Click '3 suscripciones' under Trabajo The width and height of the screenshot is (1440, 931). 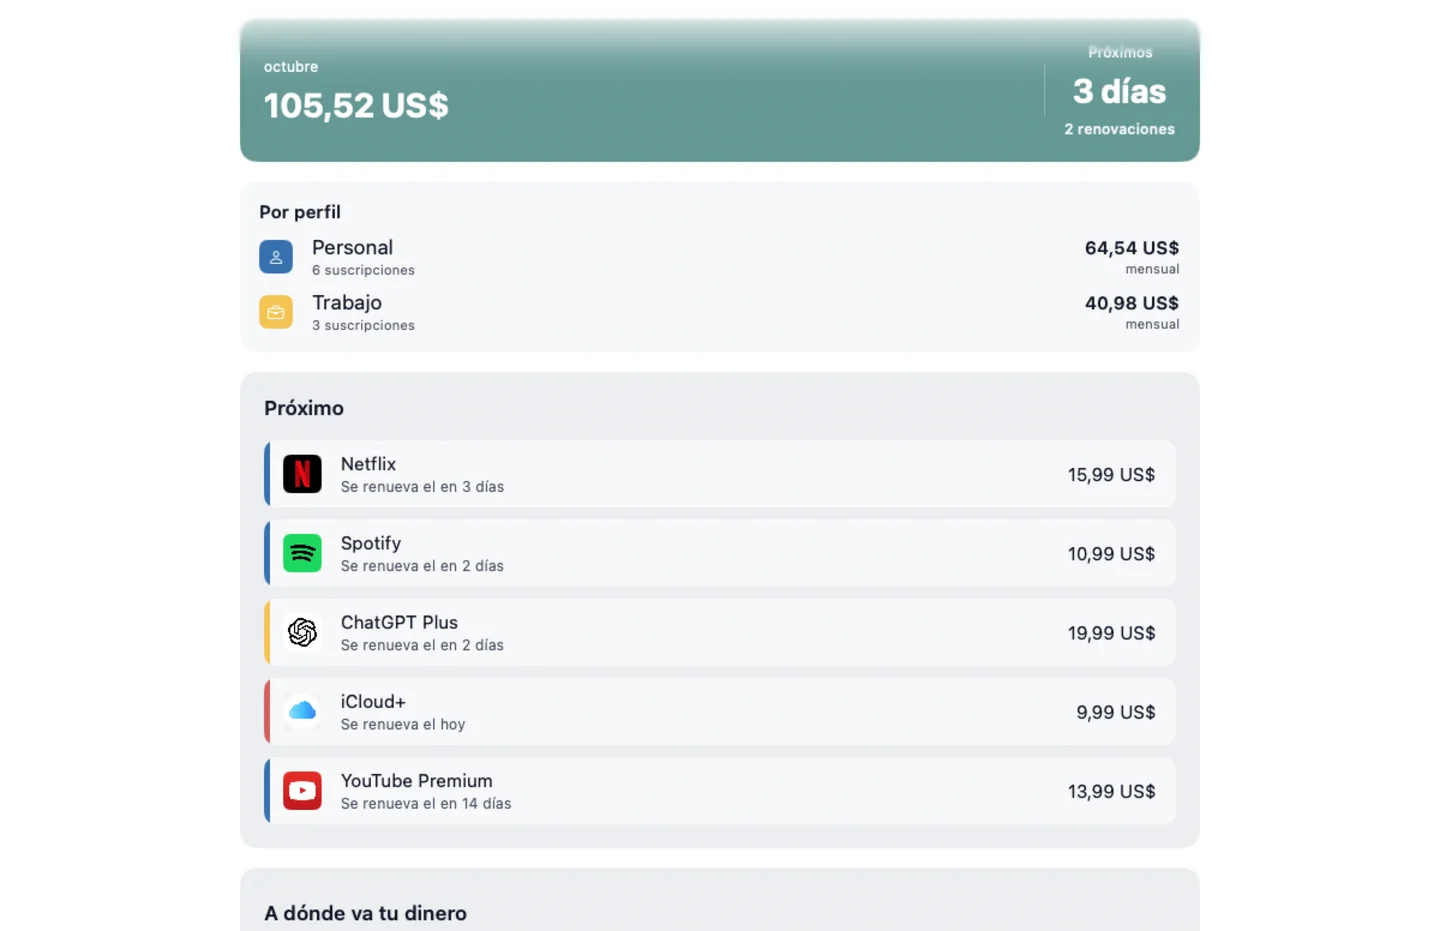(x=363, y=325)
